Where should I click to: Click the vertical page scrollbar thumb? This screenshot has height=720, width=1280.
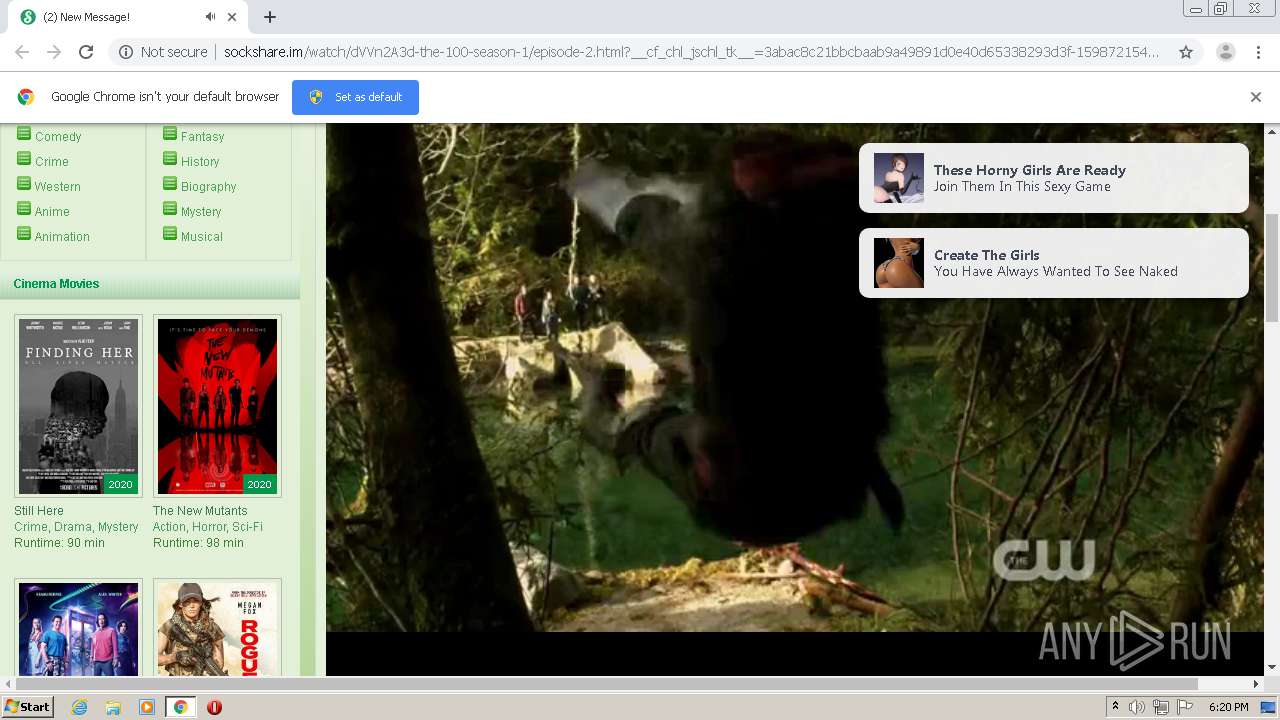coord(1272,267)
